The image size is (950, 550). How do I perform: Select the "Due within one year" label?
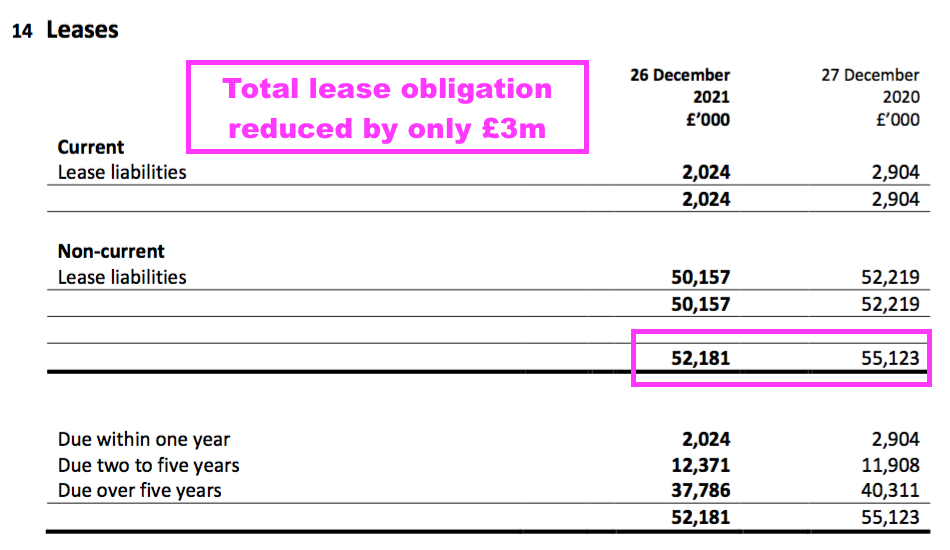pyautogui.click(x=144, y=439)
